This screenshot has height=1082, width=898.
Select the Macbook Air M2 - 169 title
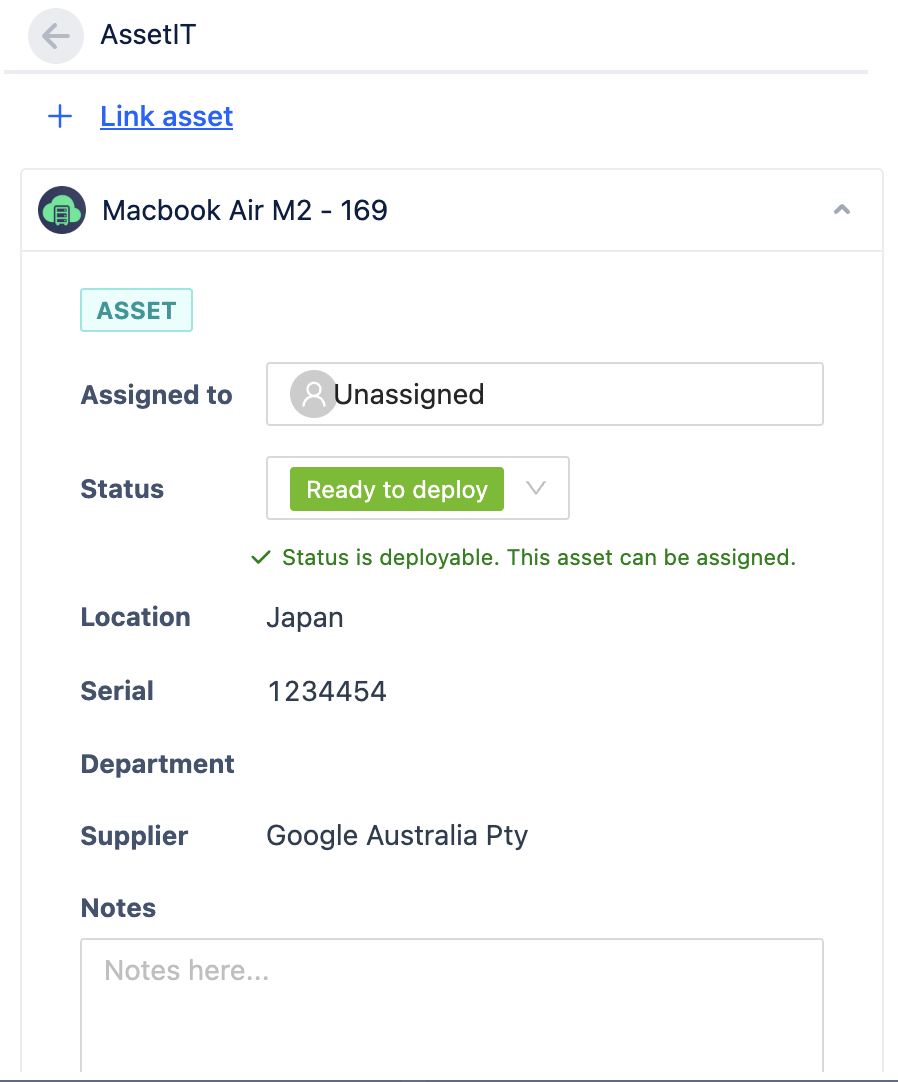point(245,211)
